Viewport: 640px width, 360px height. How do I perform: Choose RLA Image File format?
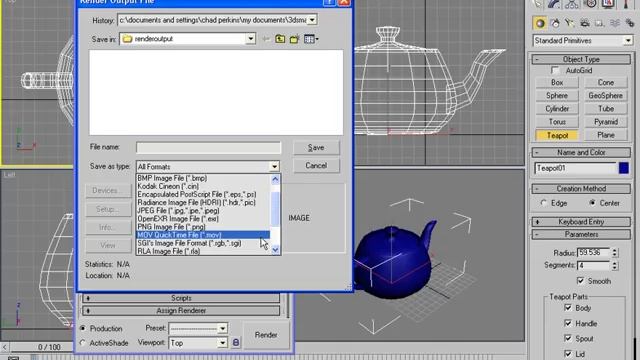tap(203, 251)
